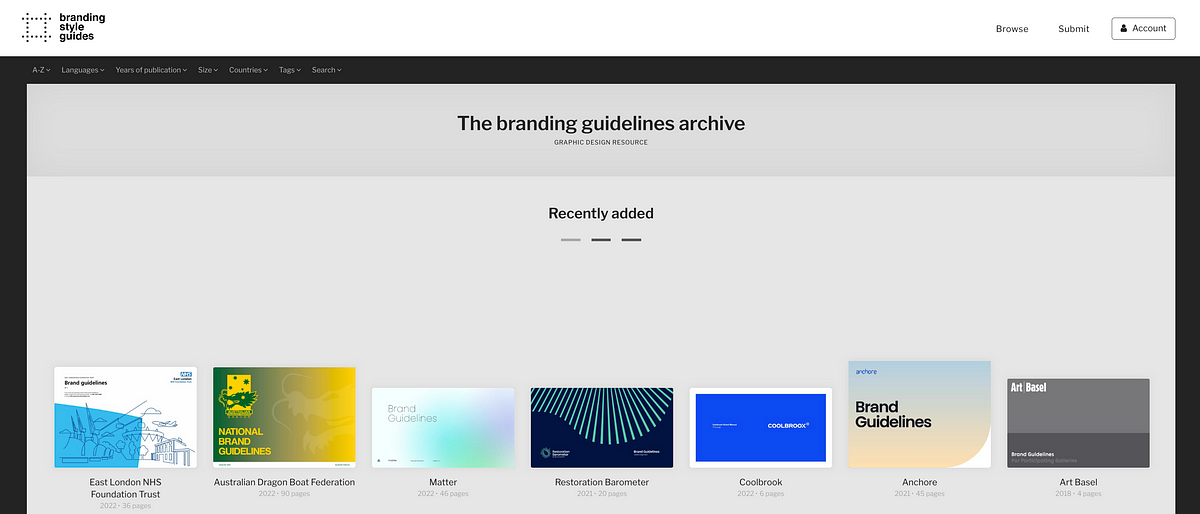Viewport: 1200px width, 514px height.
Task: Open the Art Basel grey cover thumbnail
Action: click(1078, 423)
